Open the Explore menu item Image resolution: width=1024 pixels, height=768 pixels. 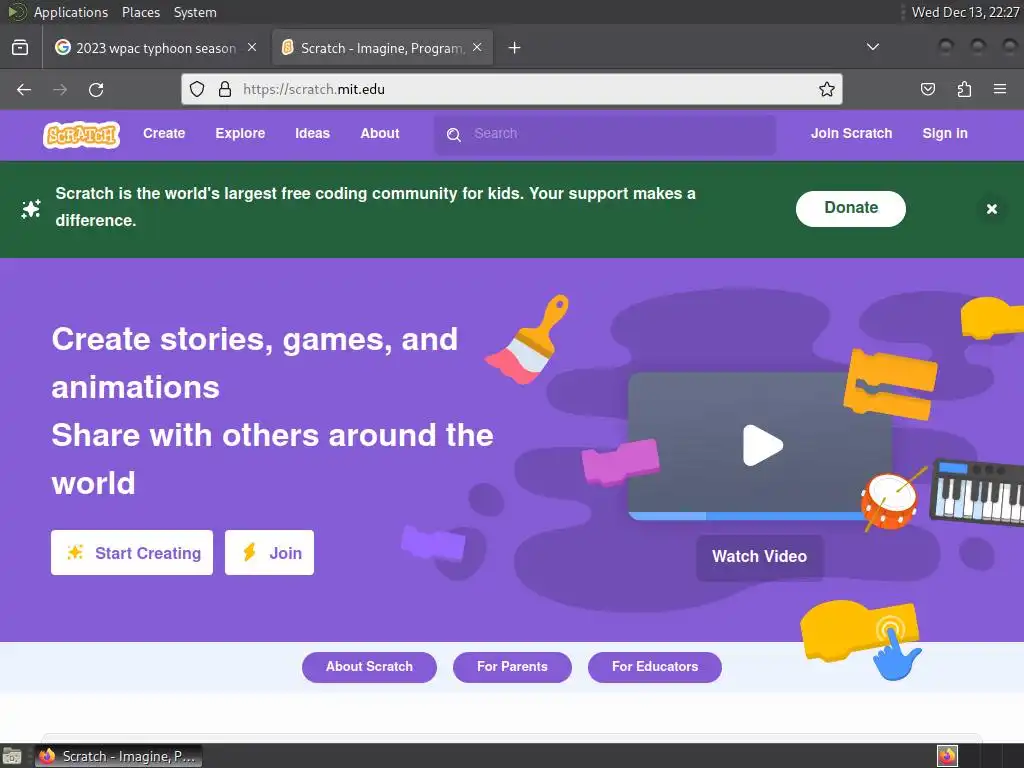pyautogui.click(x=240, y=133)
